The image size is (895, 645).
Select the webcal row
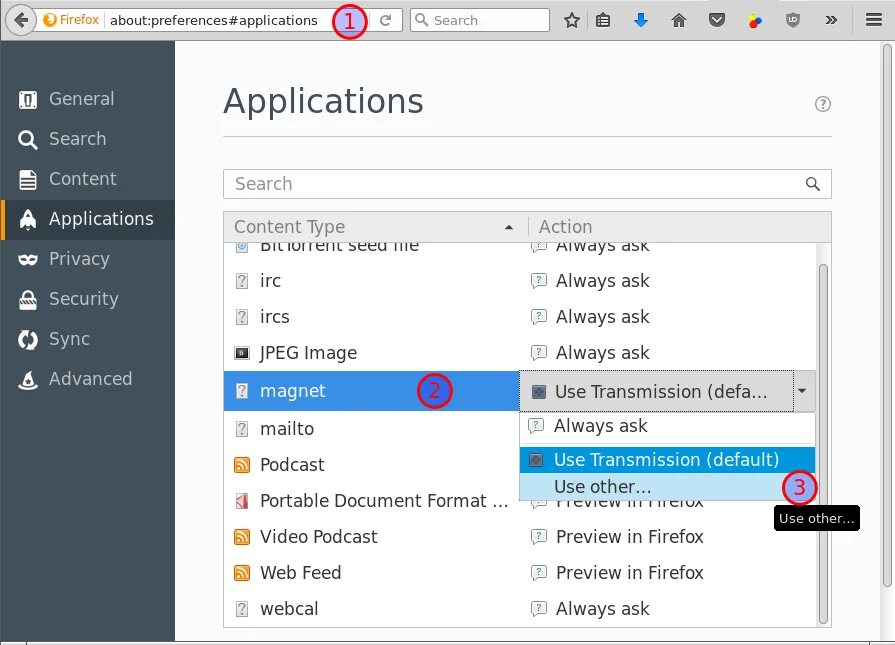pyautogui.click(x=521, y=608)
